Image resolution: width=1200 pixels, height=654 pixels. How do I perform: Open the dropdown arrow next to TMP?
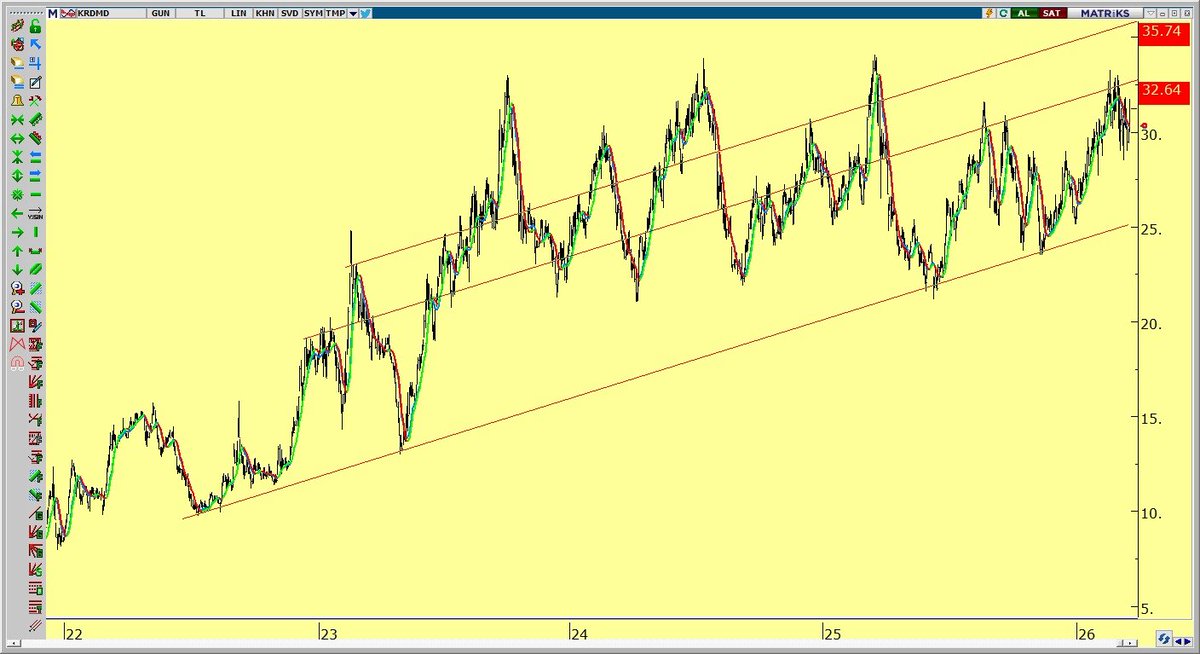[x=353, y=13]
